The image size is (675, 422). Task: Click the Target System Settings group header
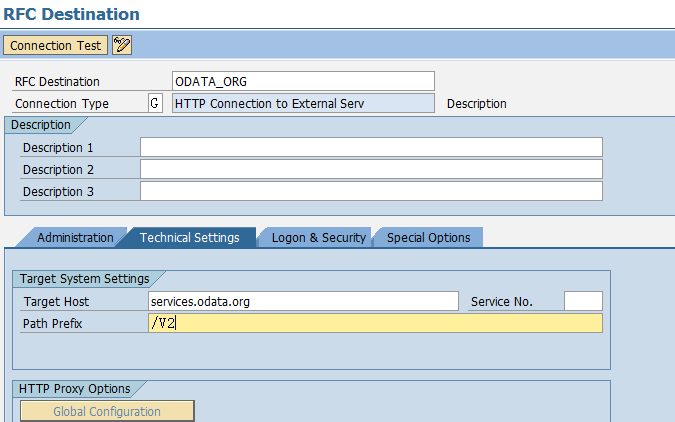(x=84, y=279)
